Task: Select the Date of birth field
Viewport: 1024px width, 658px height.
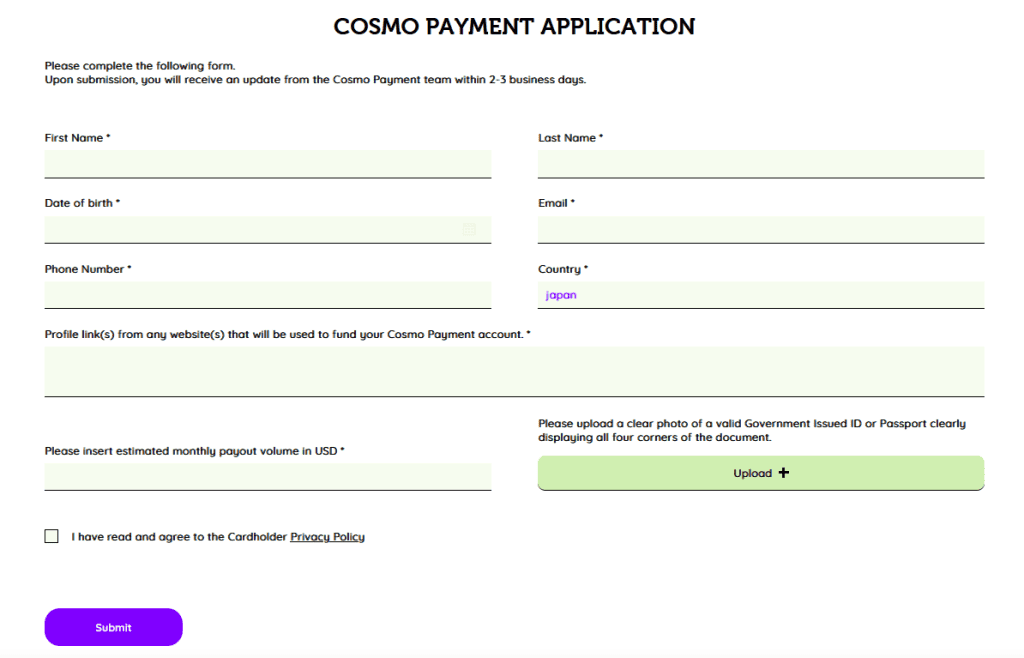Action: (268, 230)
